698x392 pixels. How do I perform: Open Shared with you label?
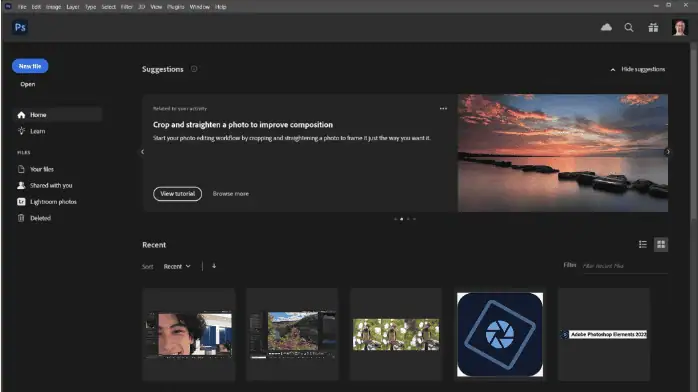coord(51,186)
